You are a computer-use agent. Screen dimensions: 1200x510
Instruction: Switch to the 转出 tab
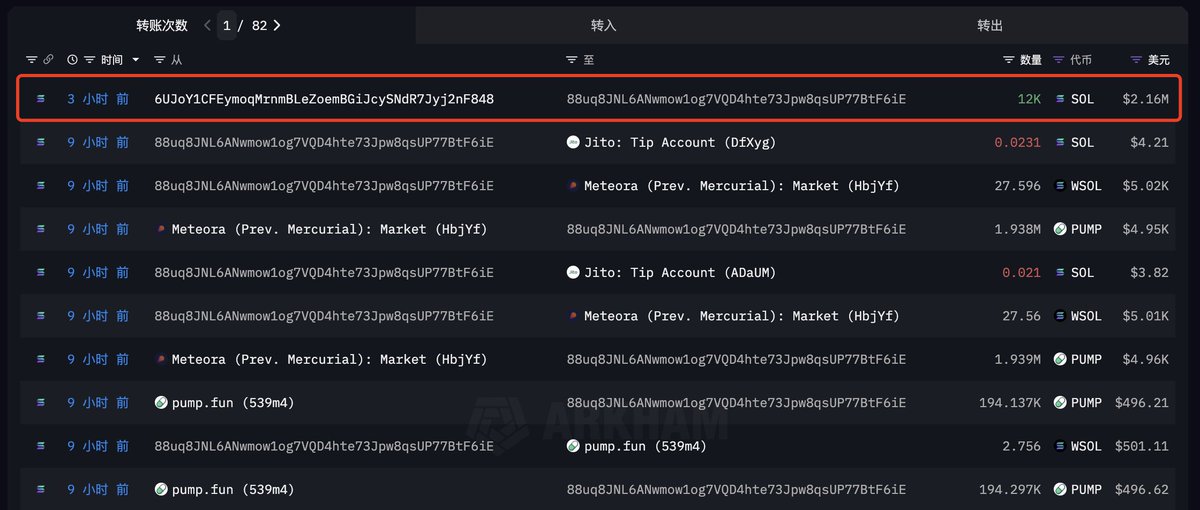click(990, 25)
